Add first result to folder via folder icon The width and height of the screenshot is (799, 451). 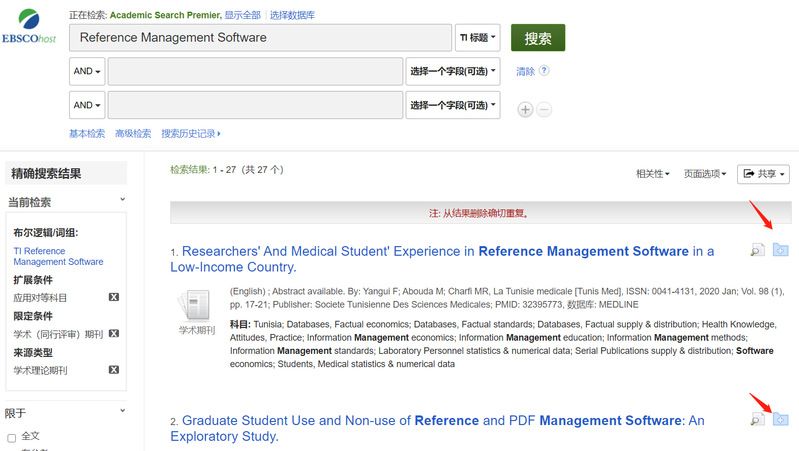tap(780, 249)
